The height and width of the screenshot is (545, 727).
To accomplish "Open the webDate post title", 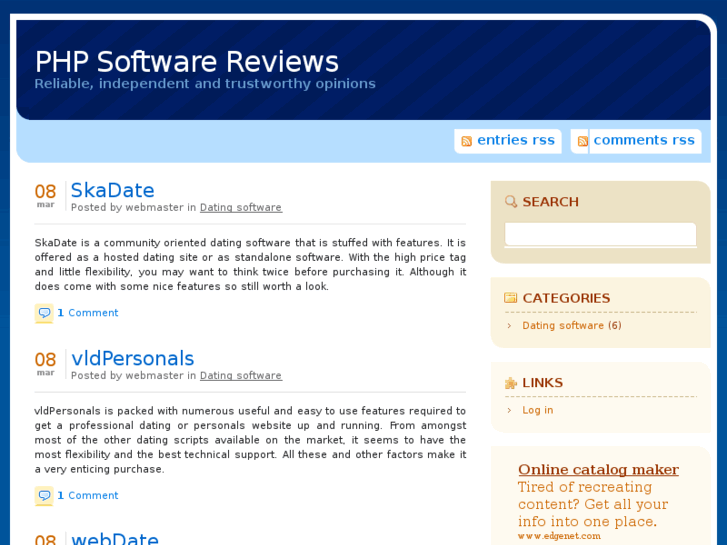I will [x=115, y=538].
